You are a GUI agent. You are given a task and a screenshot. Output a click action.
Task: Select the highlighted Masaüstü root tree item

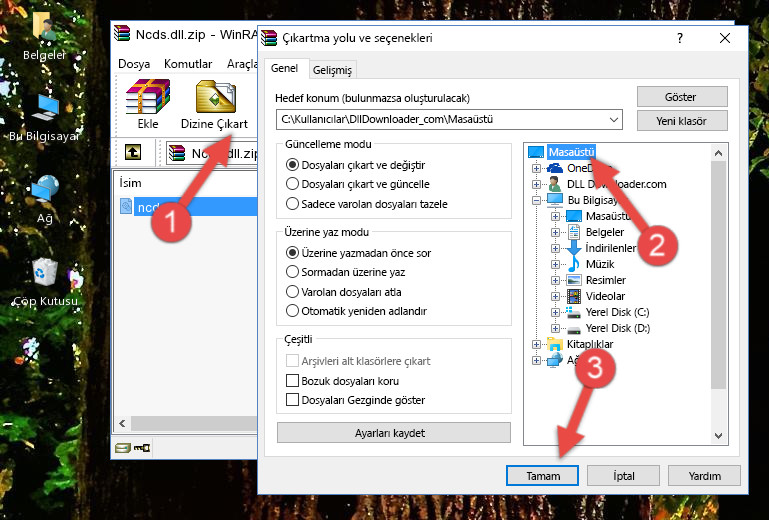571,152
